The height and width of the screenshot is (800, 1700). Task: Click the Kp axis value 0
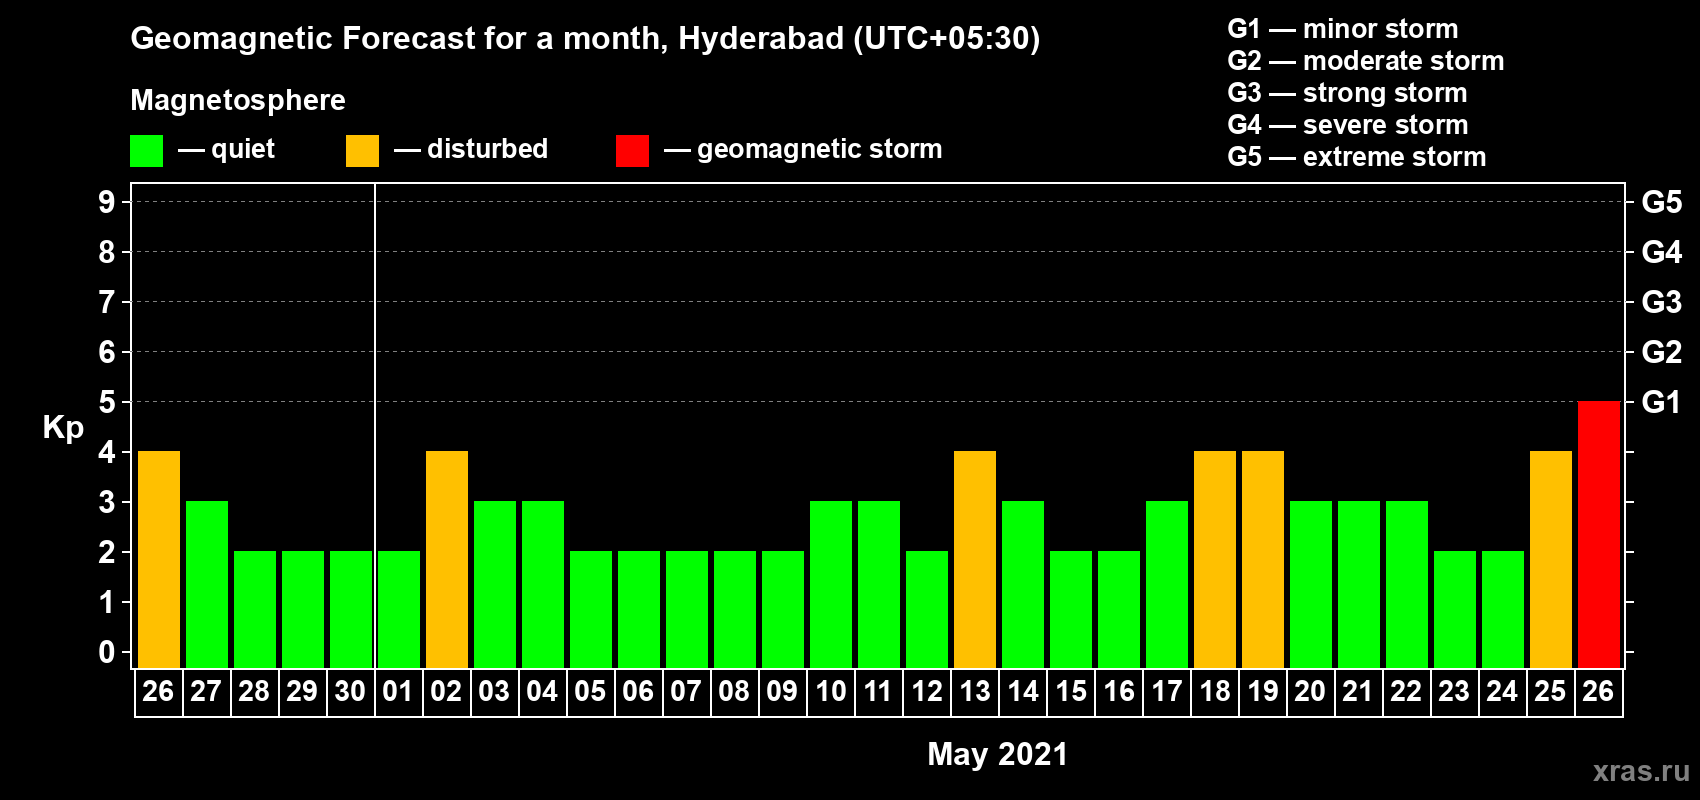[x=107, y=652]
